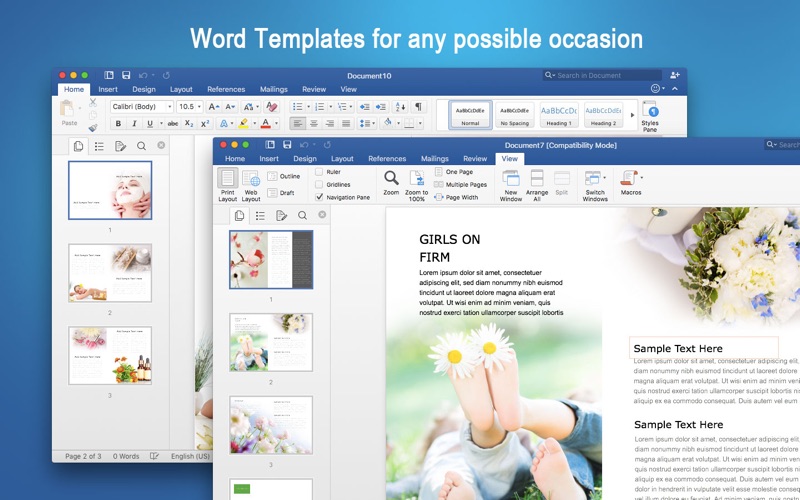Image resolution: width=800 pixels, height=500 pixels.
Task: Increase indent in Document10 ribbon
Action: pyautogui.click(x=381, y=107)
